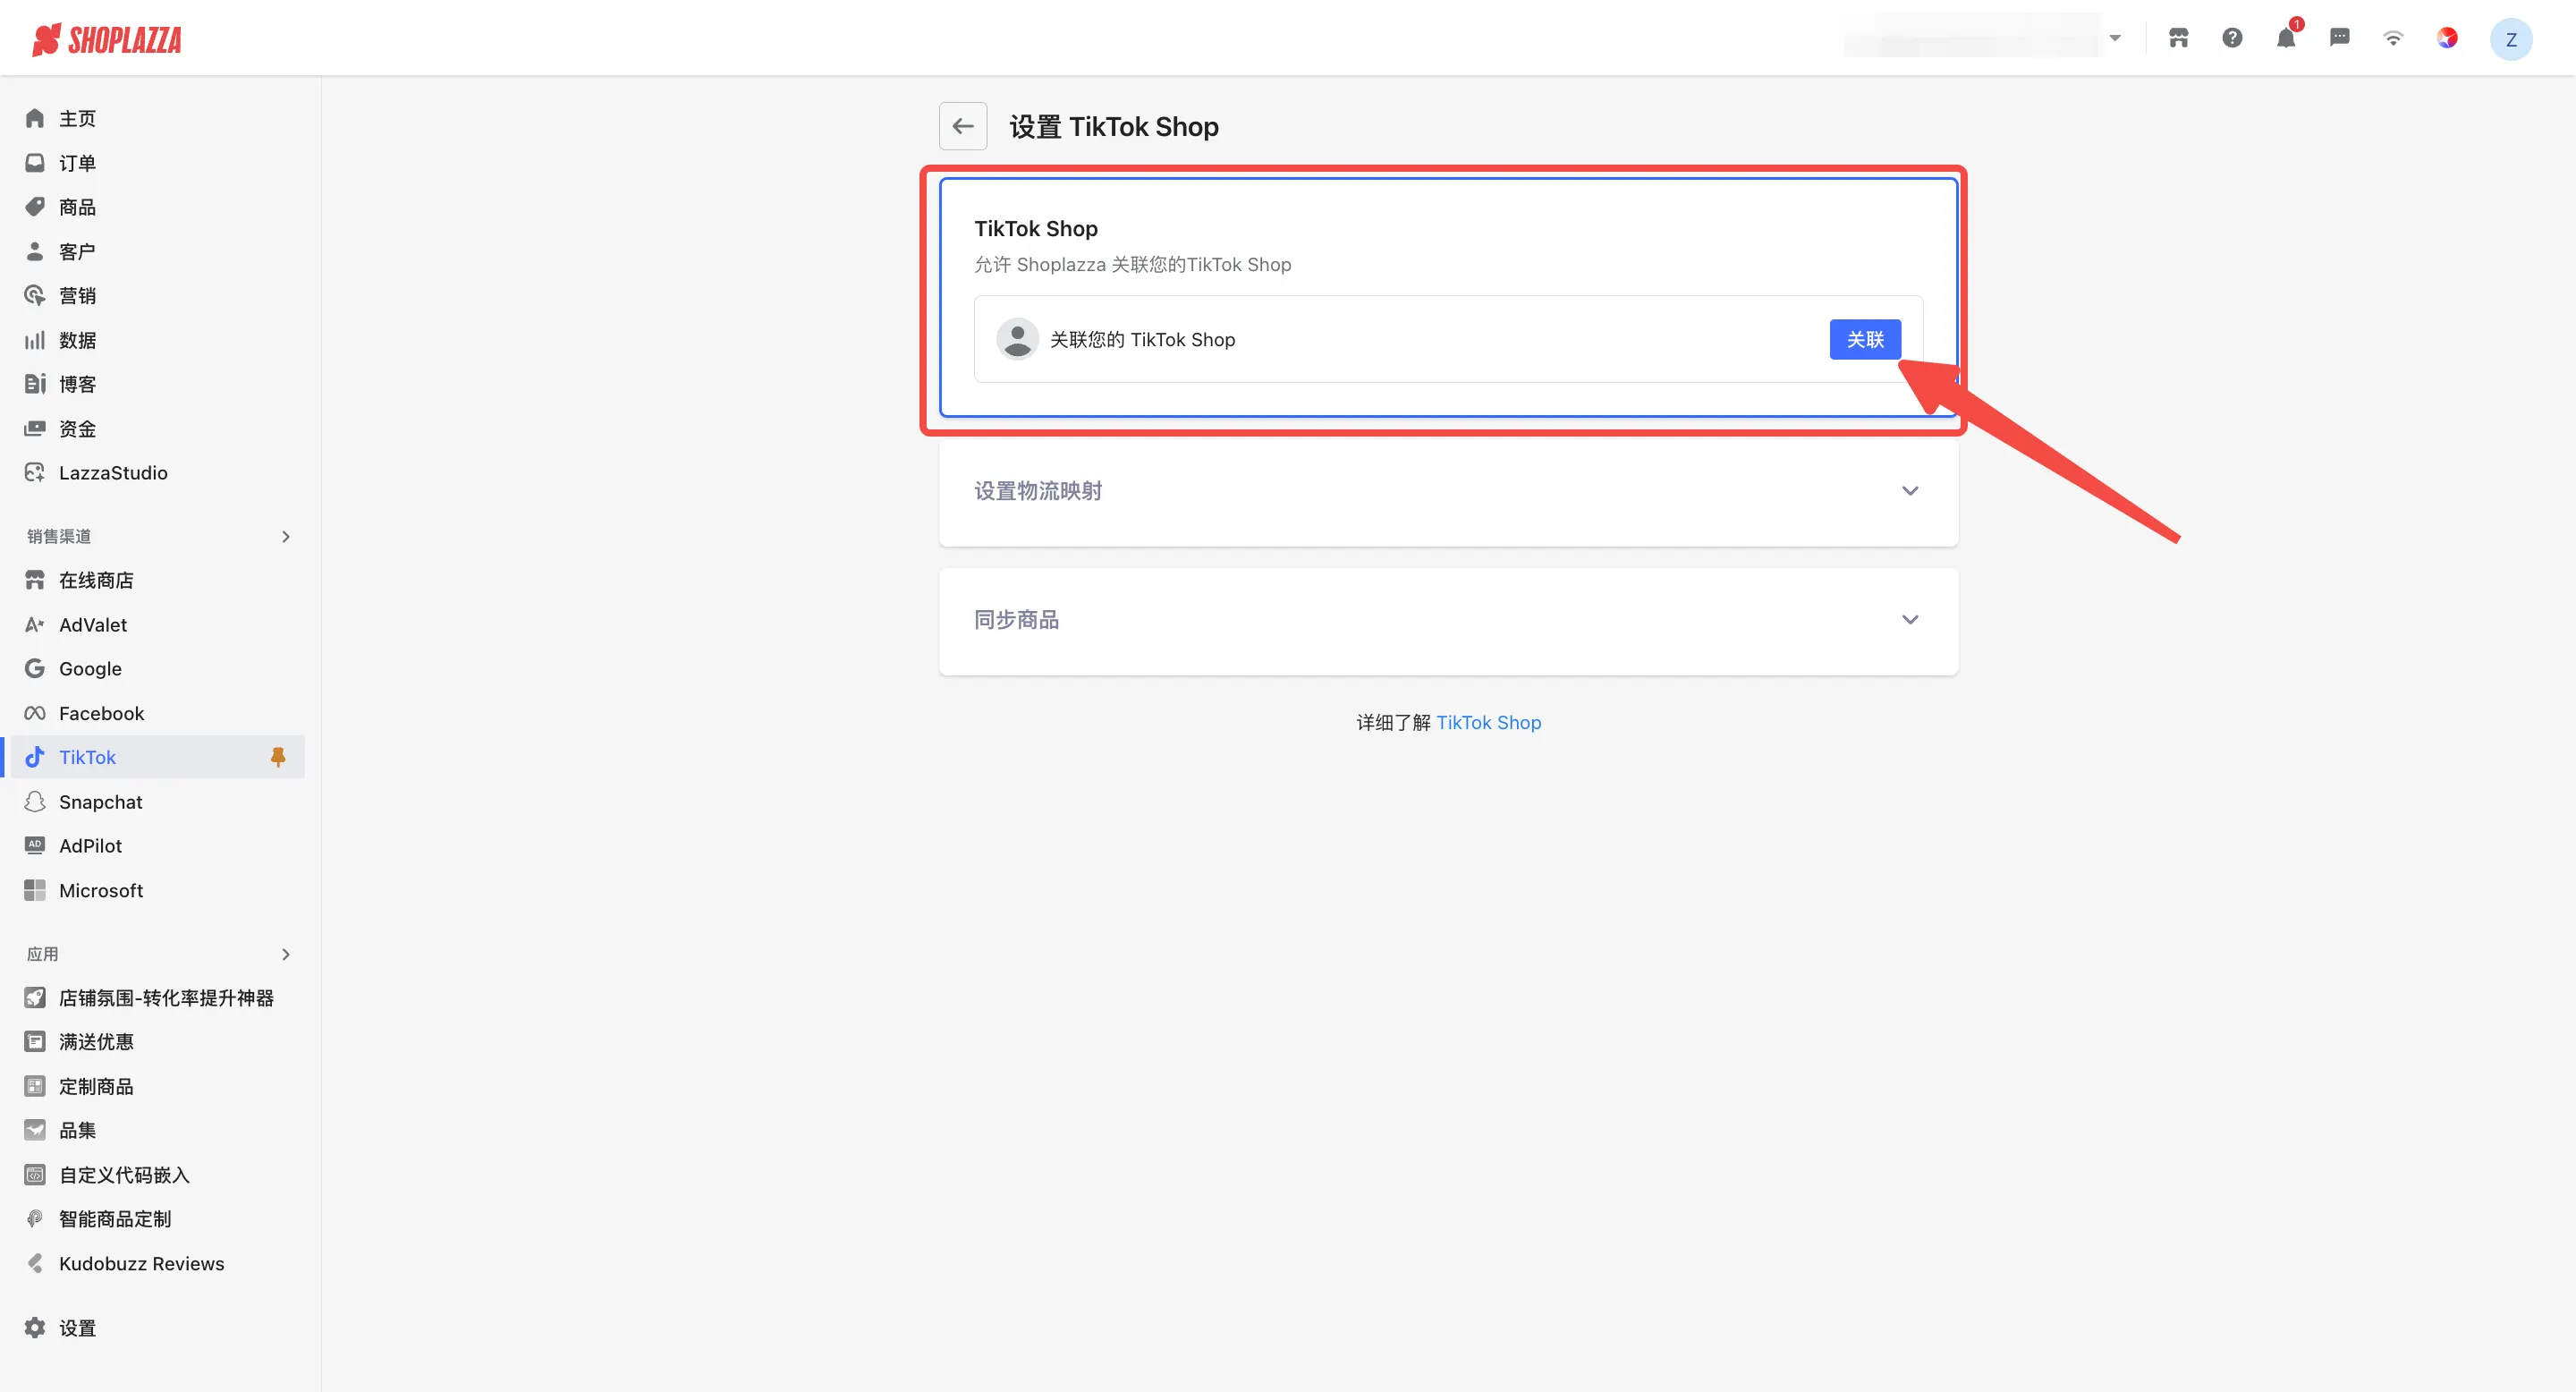2576x1392 pixels.
Task: Open the chat messages icon
Action: (x=2339, y=38)
